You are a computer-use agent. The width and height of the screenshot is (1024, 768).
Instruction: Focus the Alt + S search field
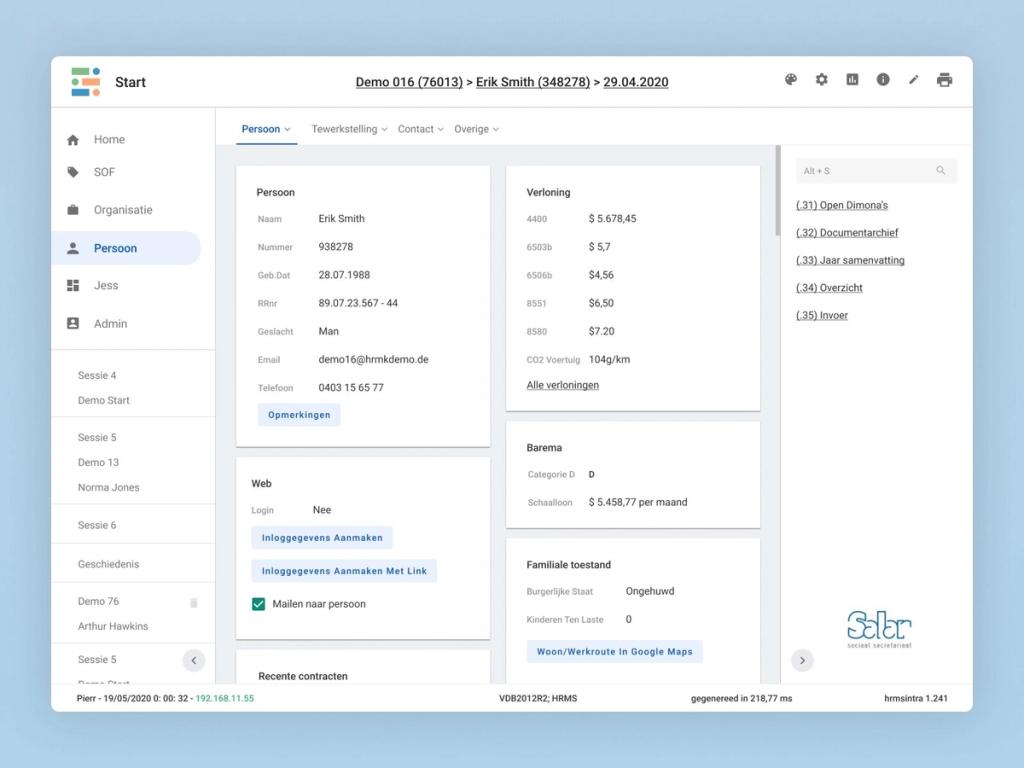click(x=876, y=170)
